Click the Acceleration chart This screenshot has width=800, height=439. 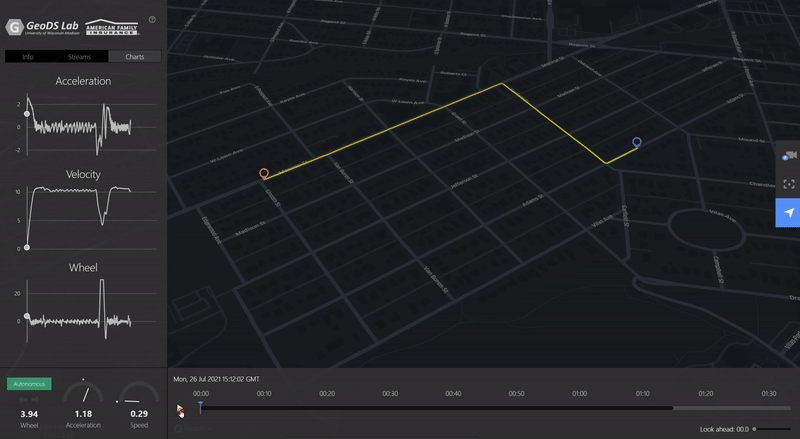coord(80,125)
